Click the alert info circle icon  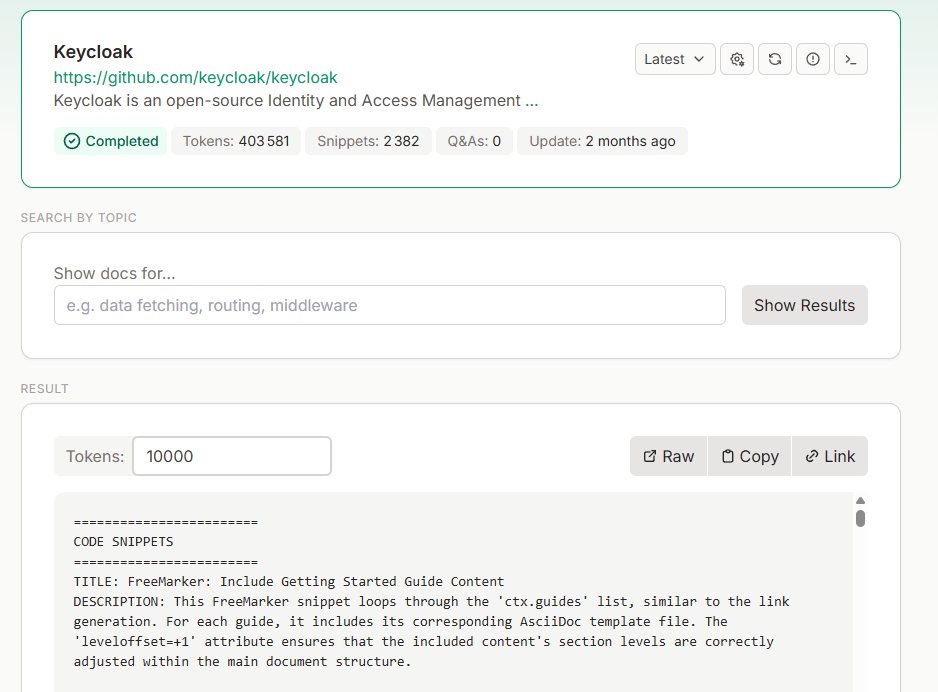(812, 59)
